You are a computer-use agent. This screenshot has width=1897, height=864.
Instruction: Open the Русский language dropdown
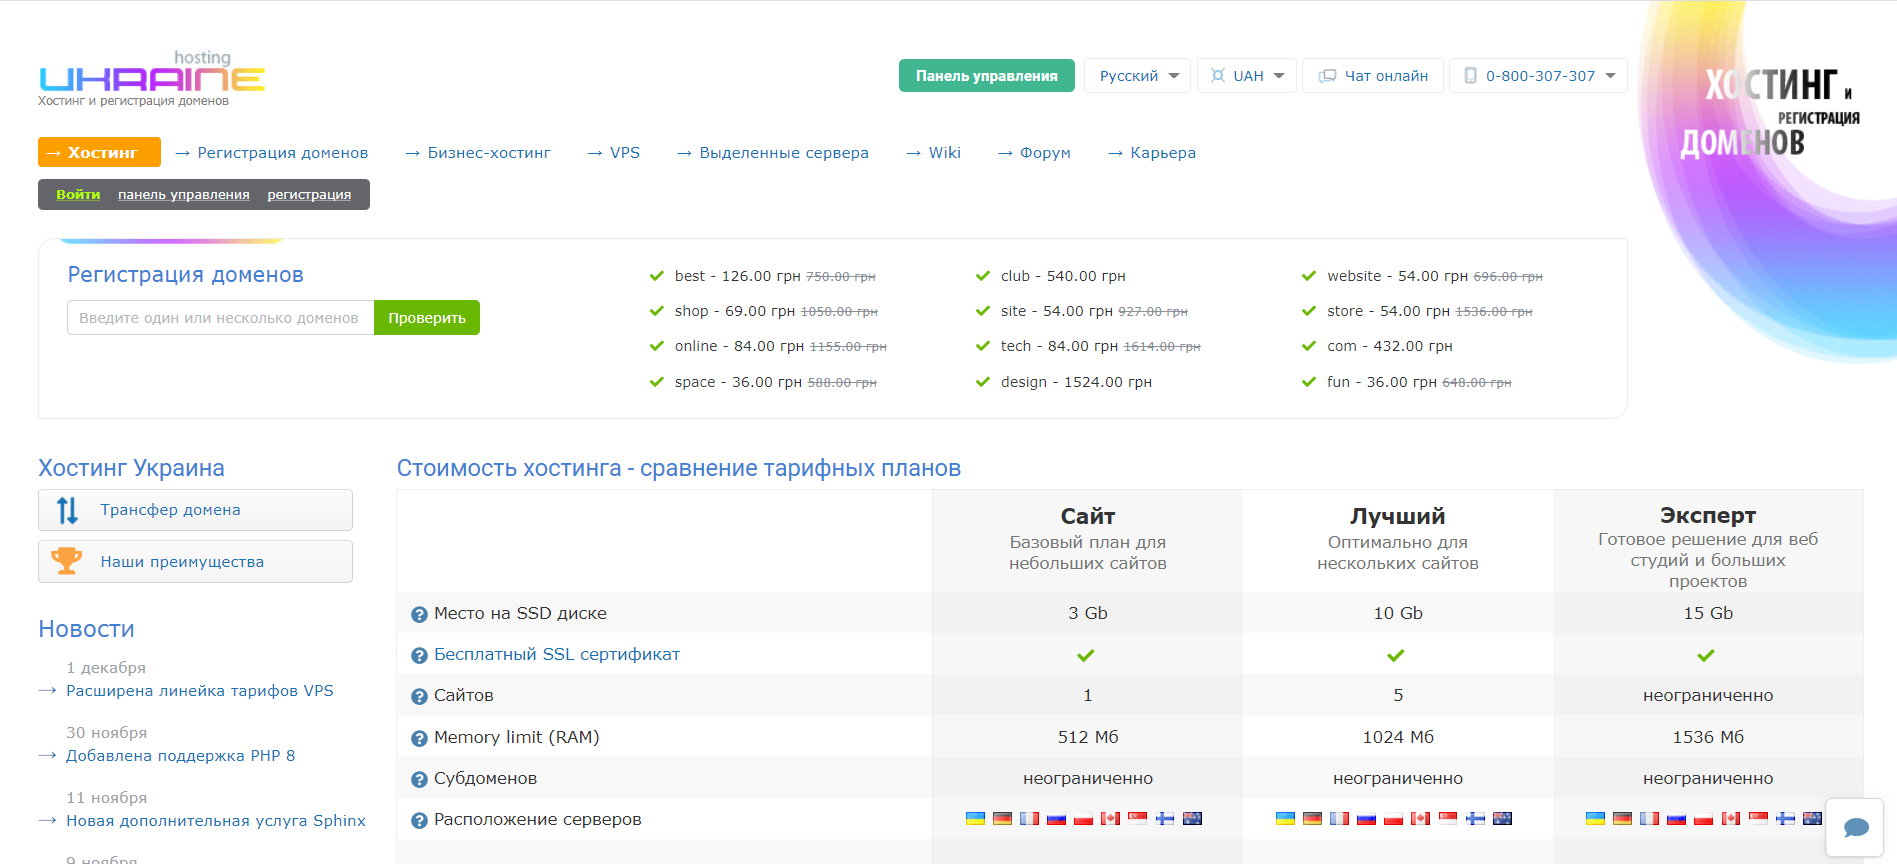[1137, 76]
